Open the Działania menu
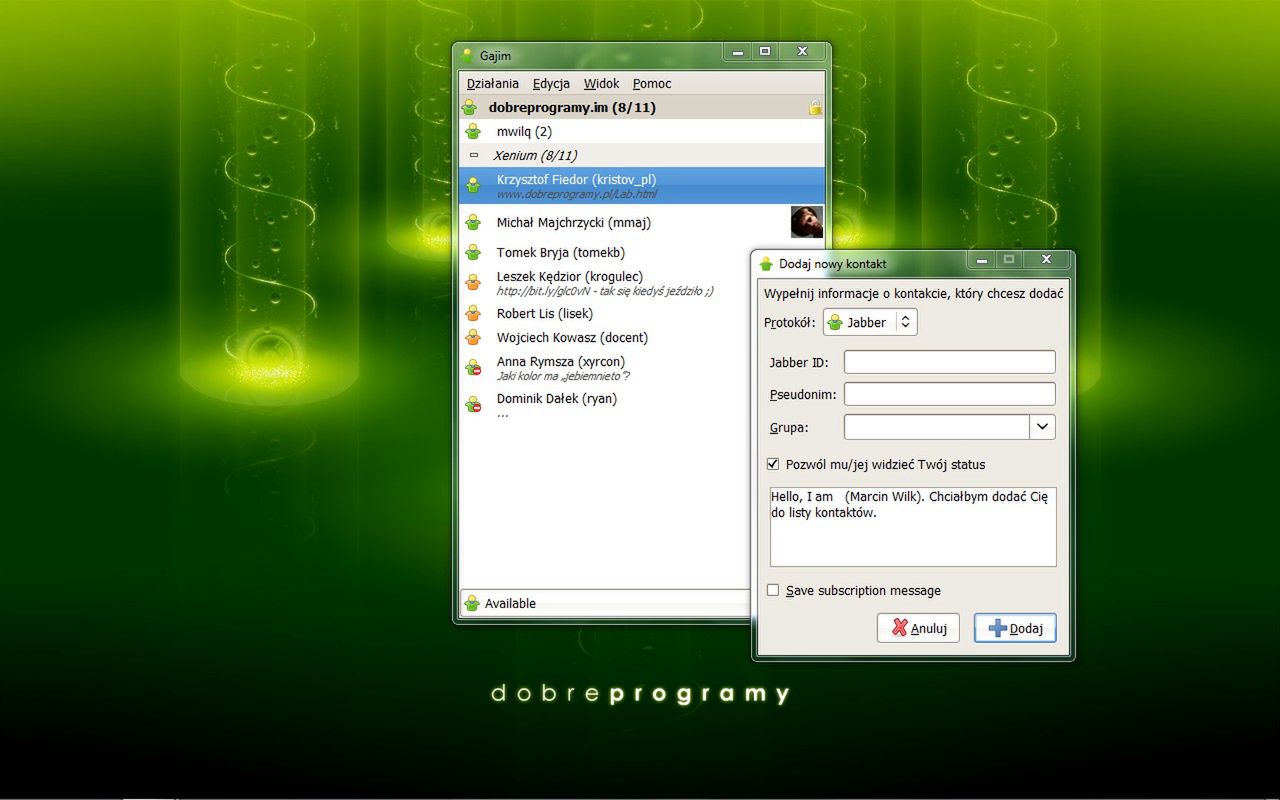Viewport: 1280px width, 800px height. point(493,84)
